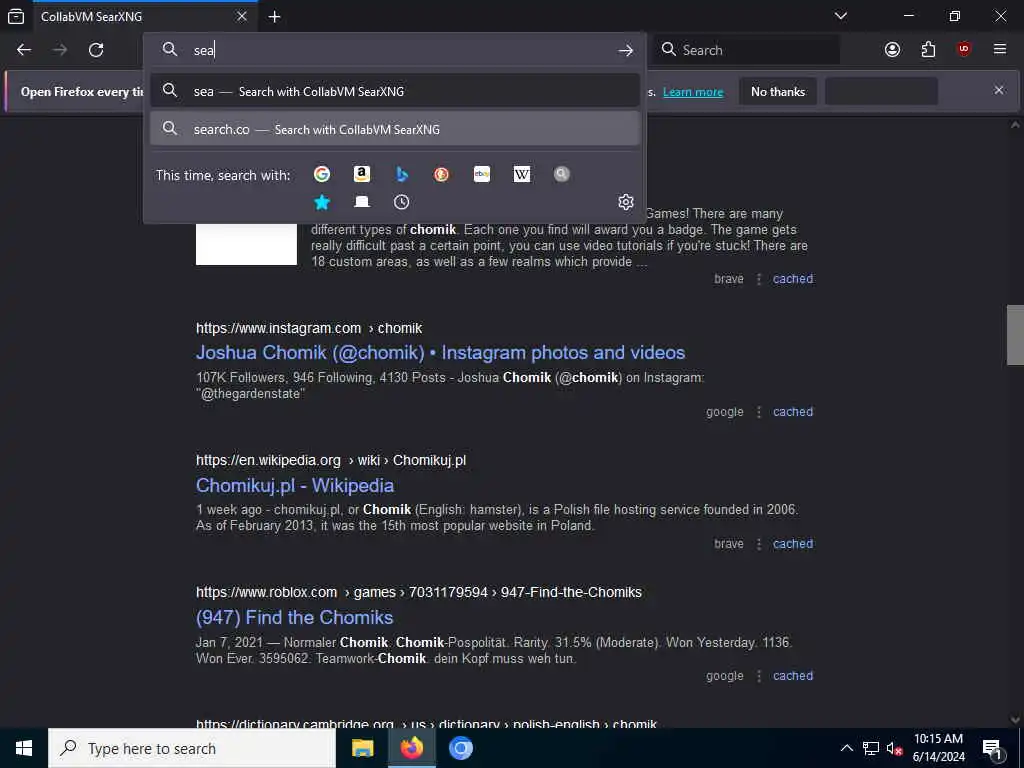The image size is (1024, 768).
Task: Click the https://www.instagram.com › chomik URL
Action: [x=309, y=328]
